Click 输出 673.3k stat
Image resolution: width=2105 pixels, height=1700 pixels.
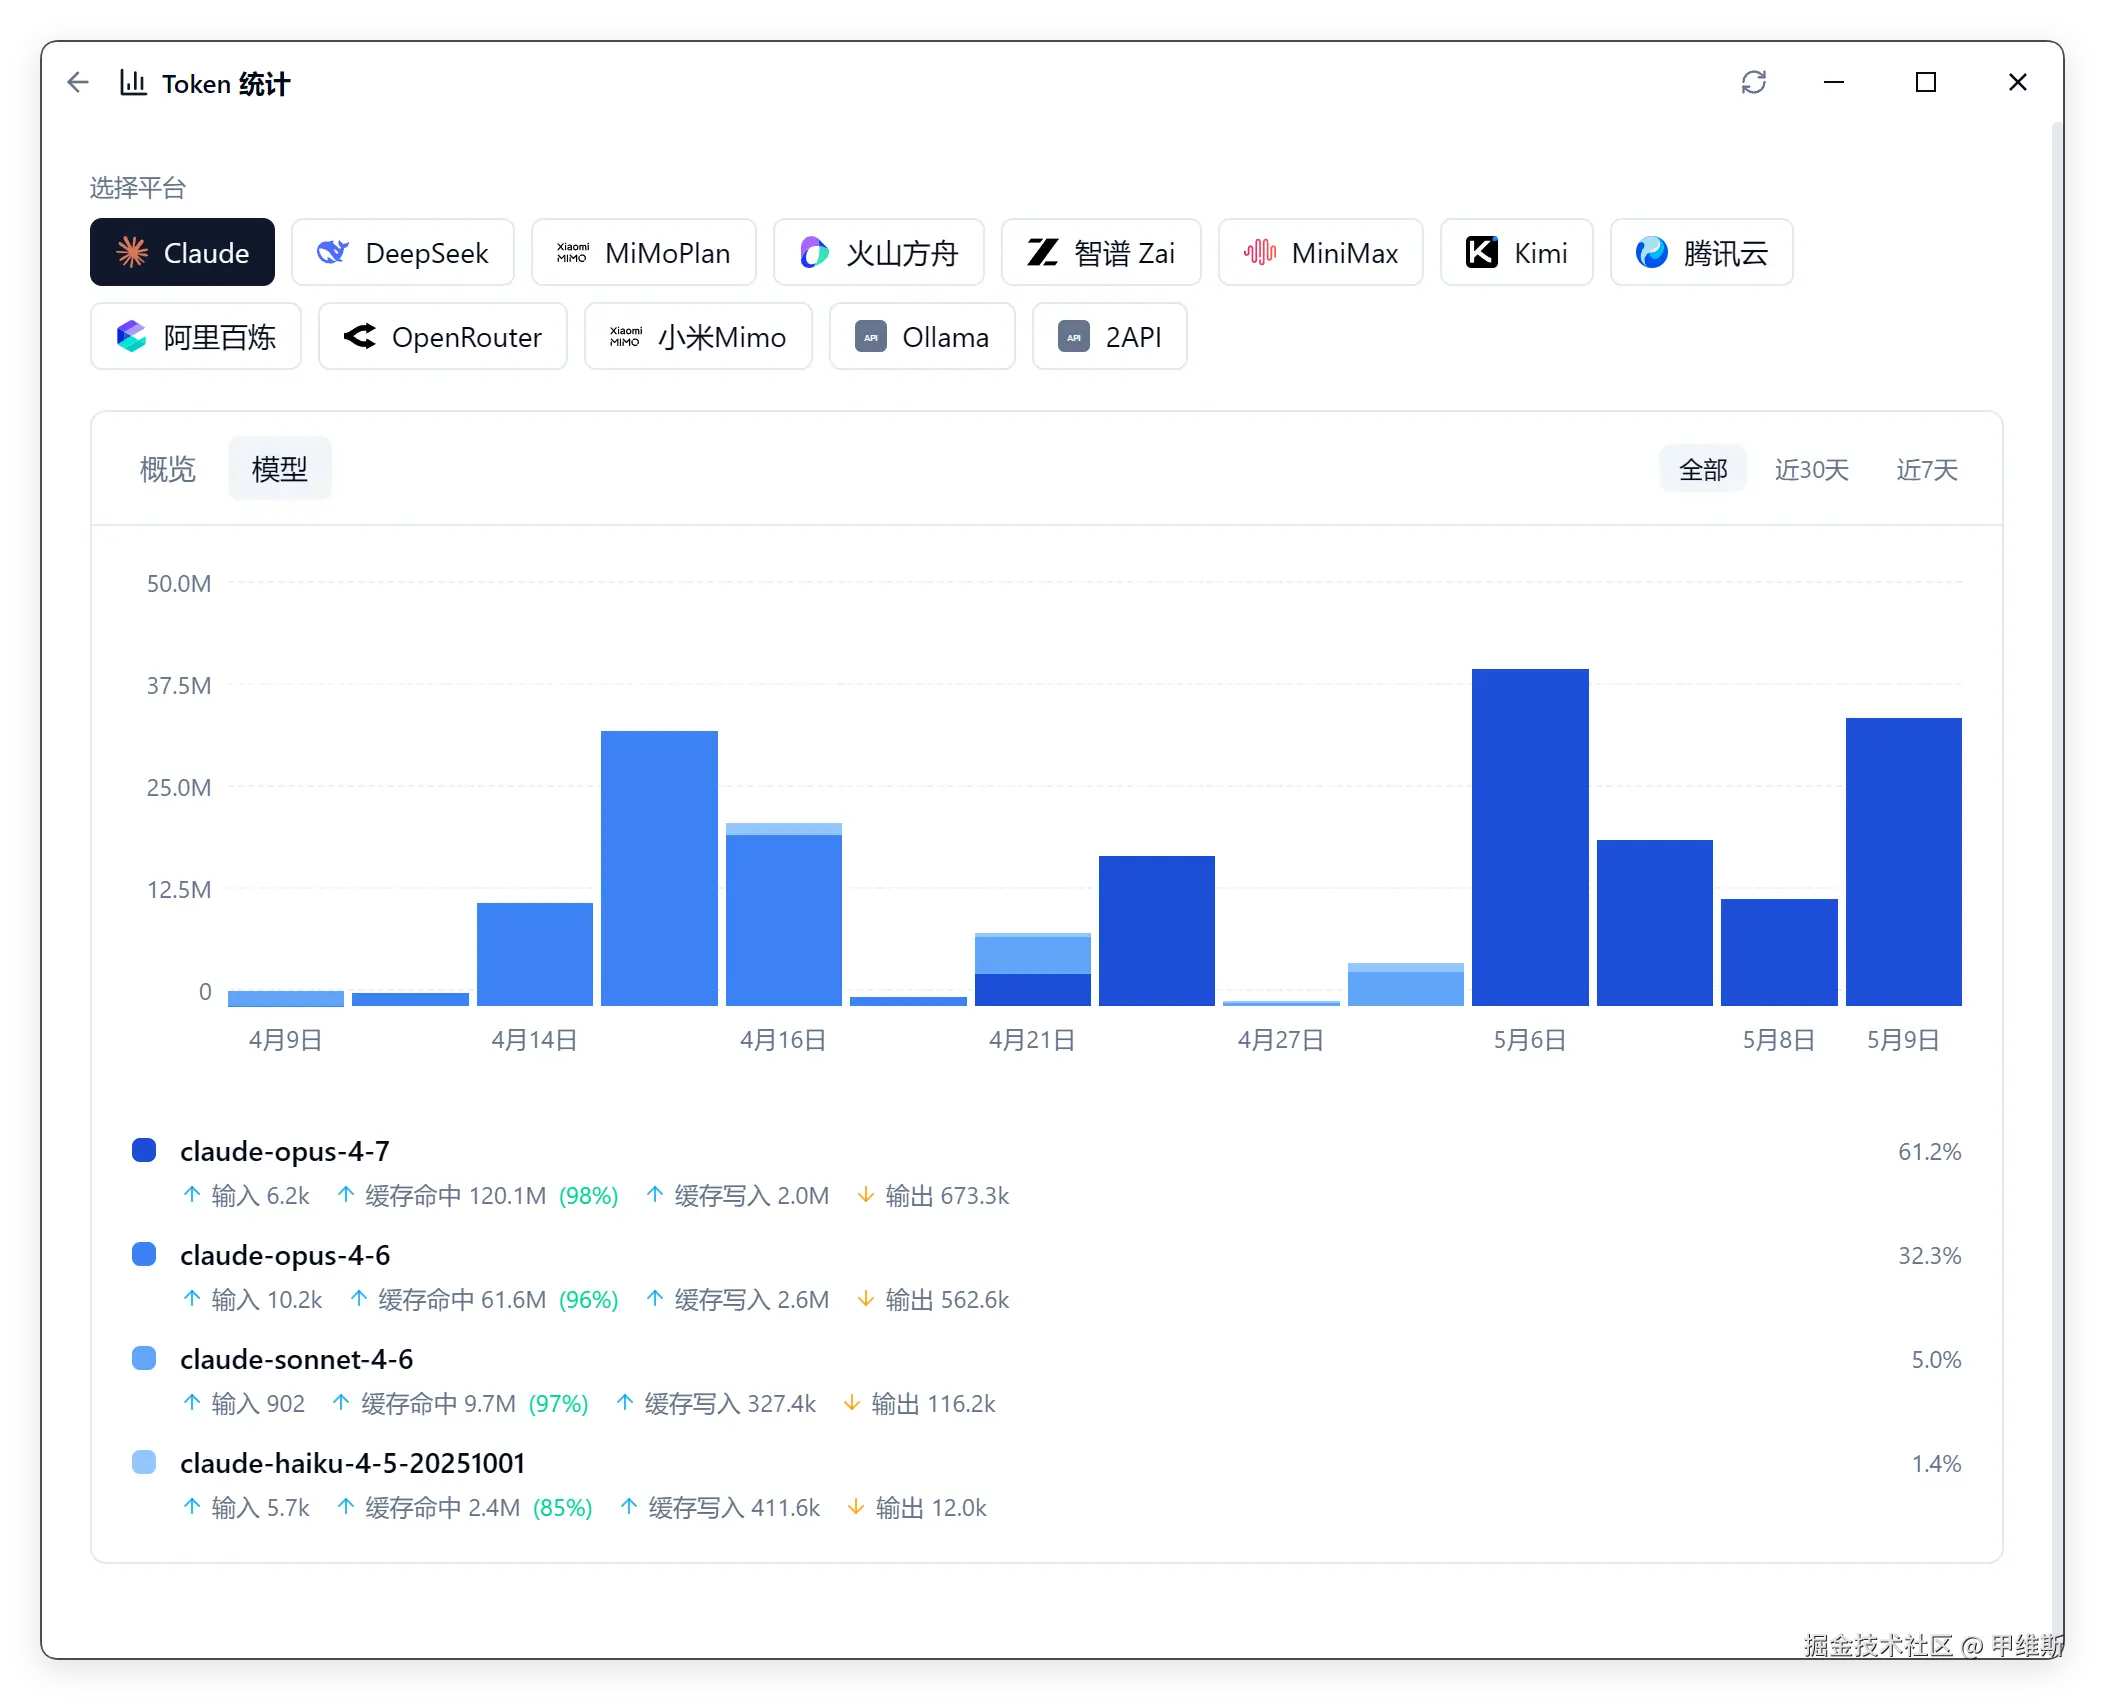click(x=933, y=1195)
